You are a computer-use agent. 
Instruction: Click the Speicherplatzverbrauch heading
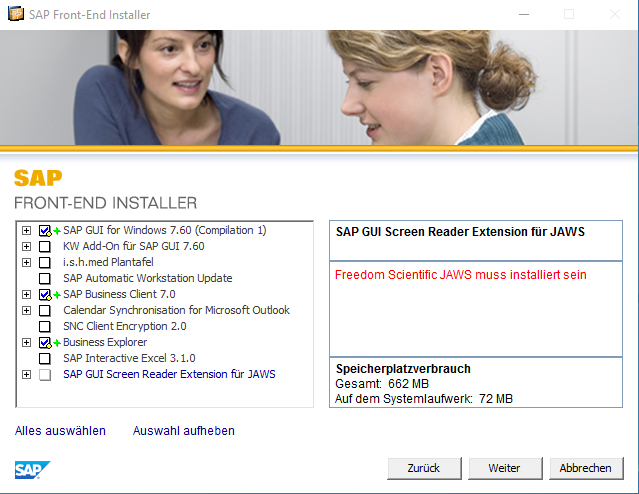point(403,369)
